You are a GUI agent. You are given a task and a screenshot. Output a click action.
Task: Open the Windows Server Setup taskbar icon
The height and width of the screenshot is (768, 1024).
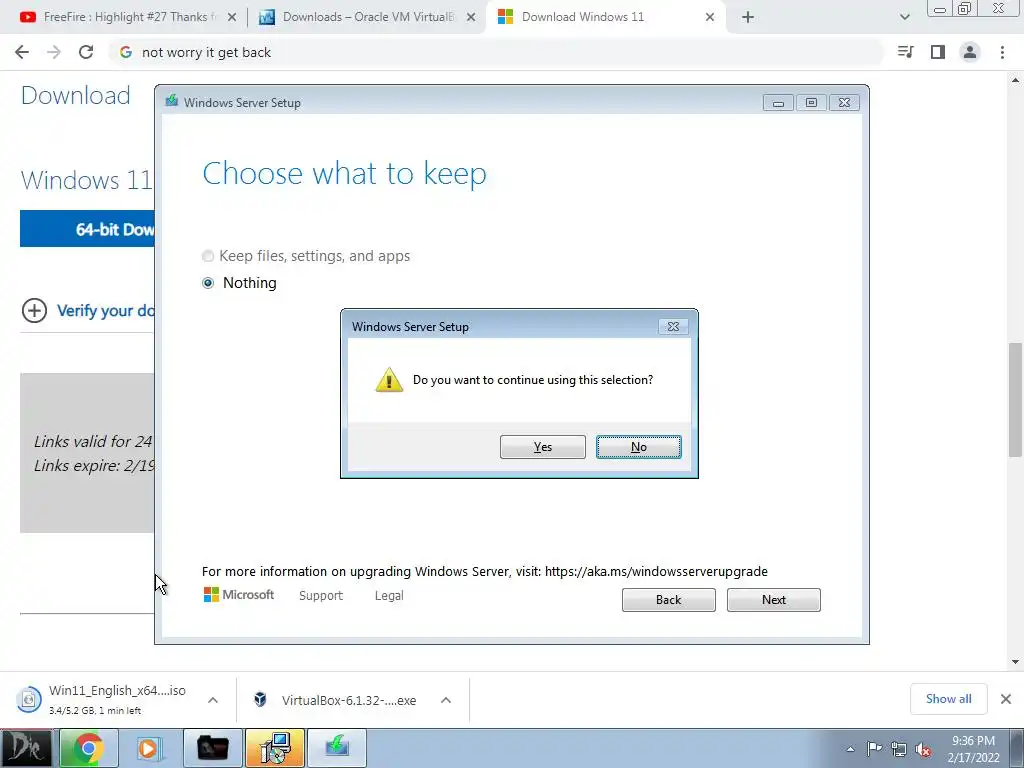(x=337, y=748)
